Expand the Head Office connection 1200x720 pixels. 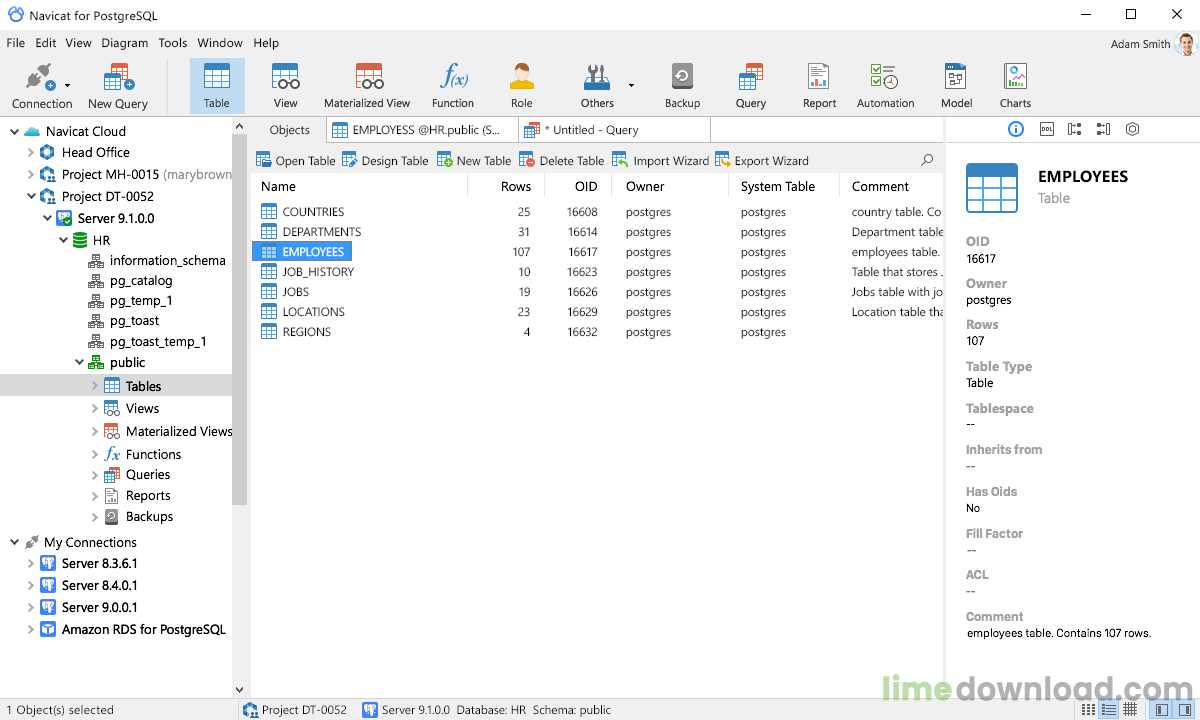click(29, 152)
